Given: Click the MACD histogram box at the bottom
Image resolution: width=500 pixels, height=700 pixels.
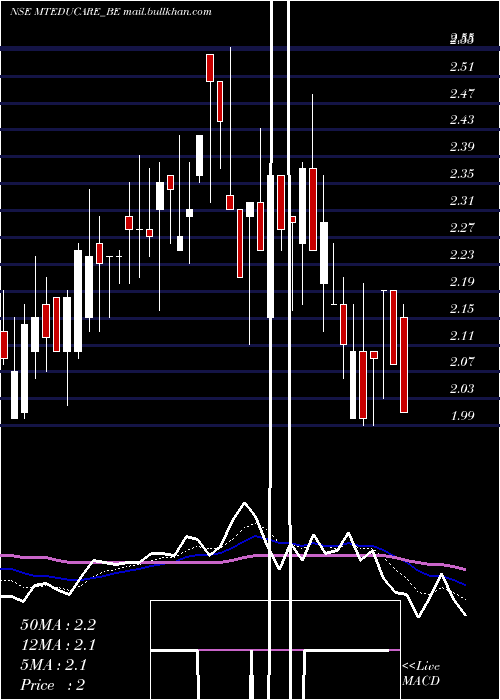Looking at the screenshot, I should click(275, 650).
